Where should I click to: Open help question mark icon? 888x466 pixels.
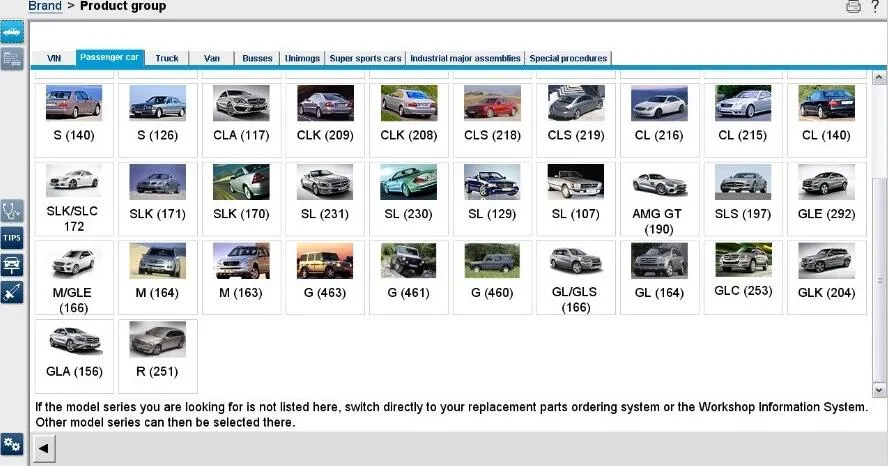(875, 7)
